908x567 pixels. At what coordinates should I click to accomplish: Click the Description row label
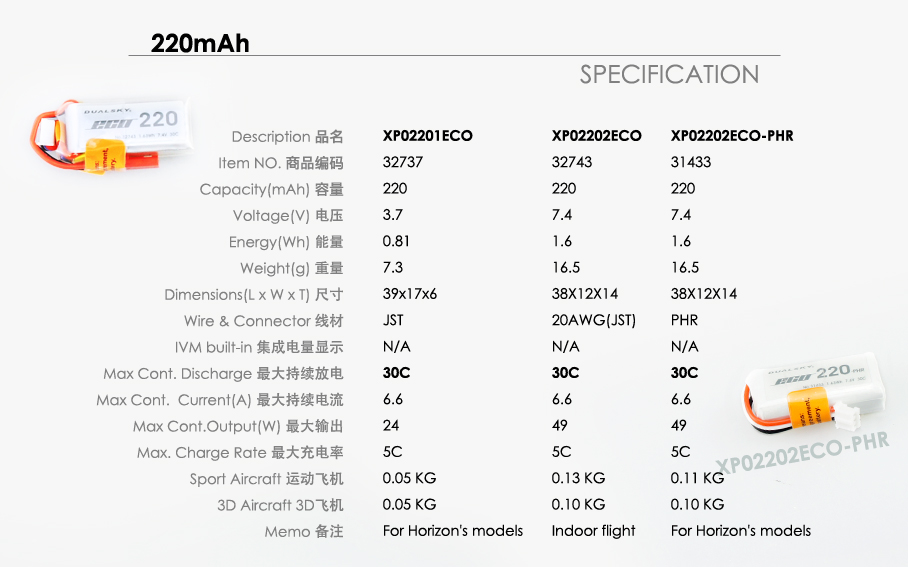[287, 137]
